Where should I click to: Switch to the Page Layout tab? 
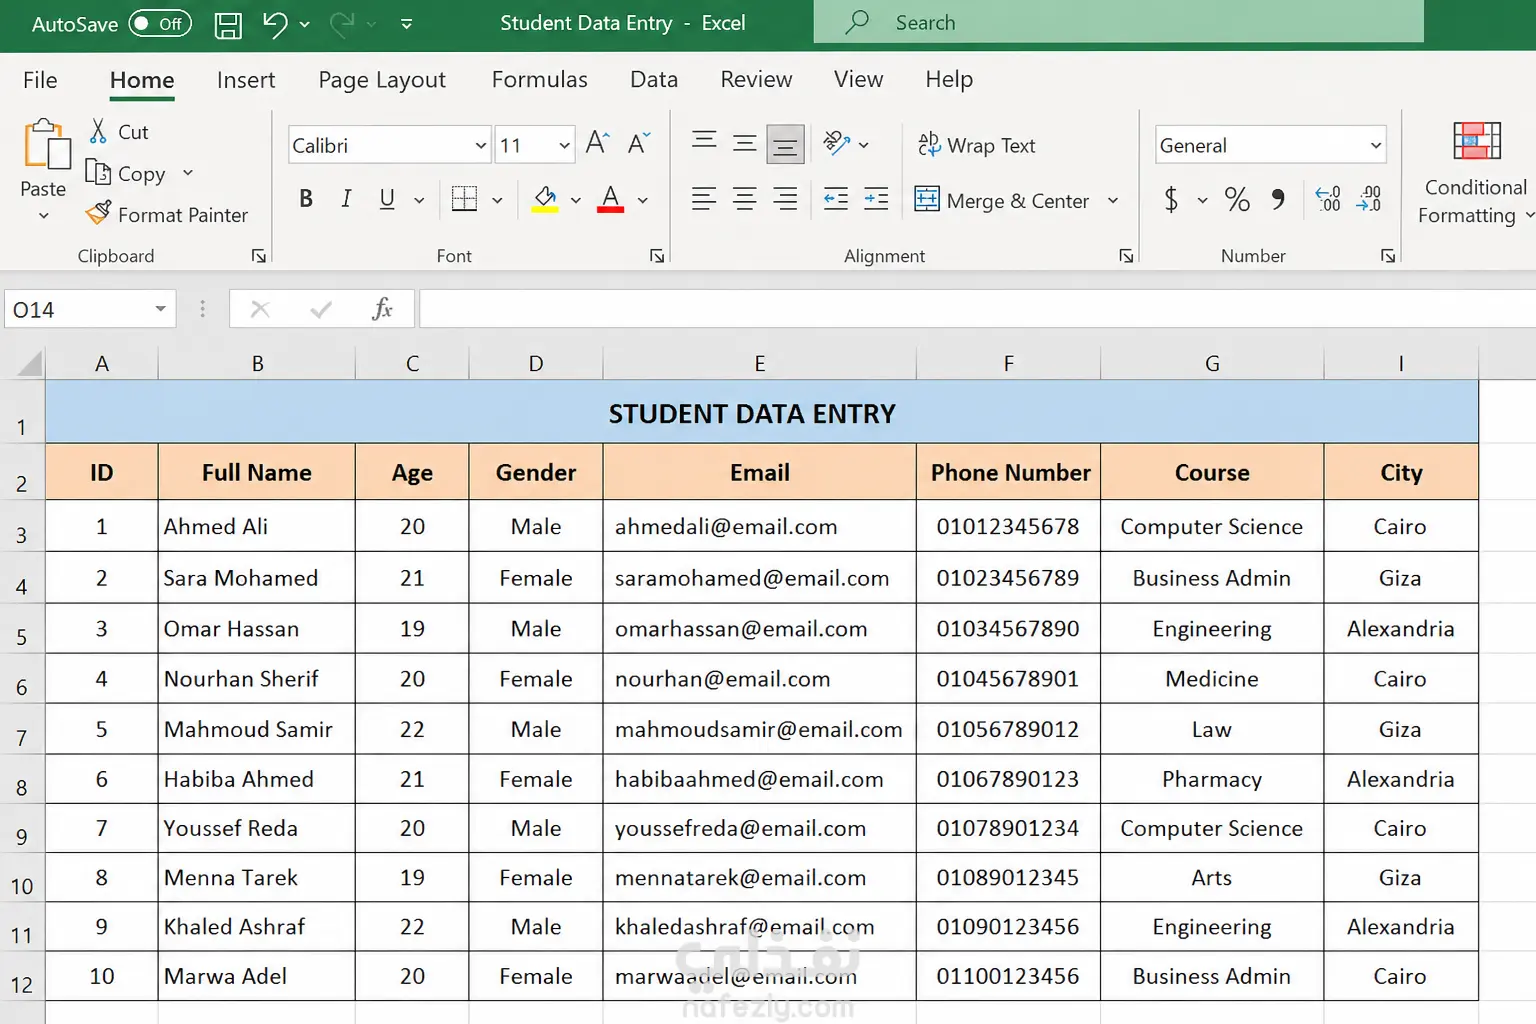pos(382,80)
